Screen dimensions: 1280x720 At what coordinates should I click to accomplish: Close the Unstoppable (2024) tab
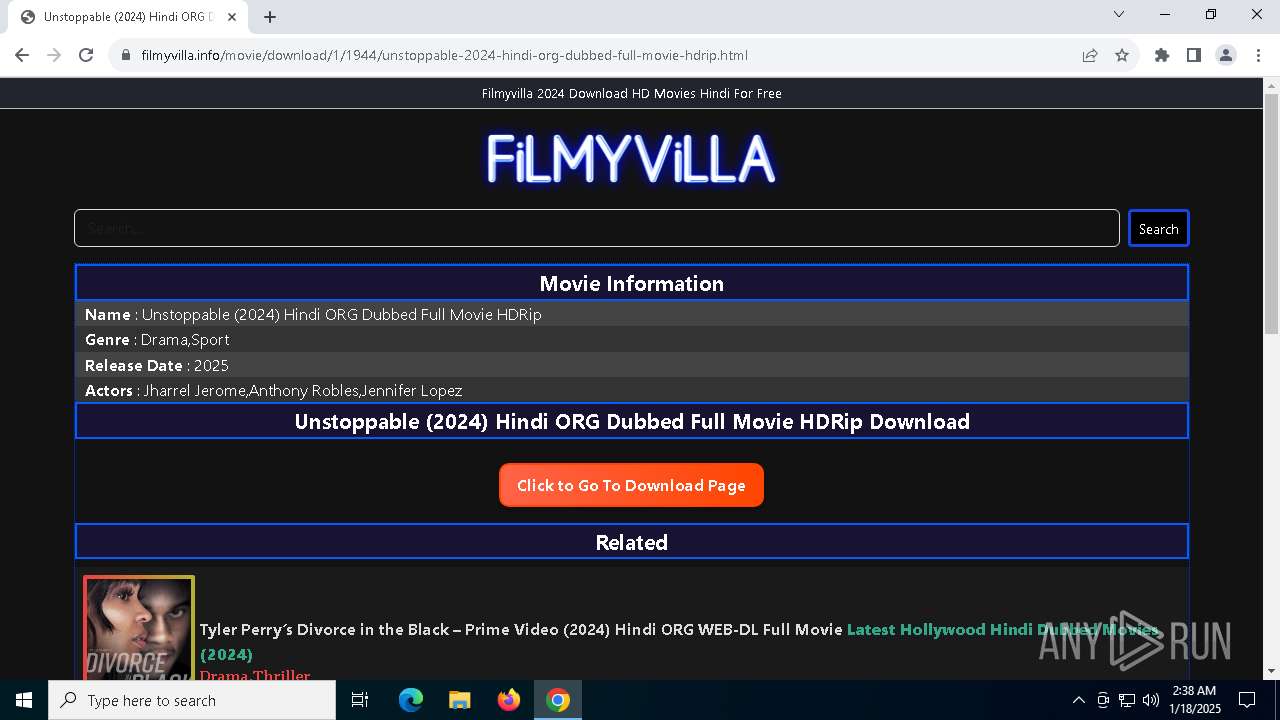click(x=231, y=17)
